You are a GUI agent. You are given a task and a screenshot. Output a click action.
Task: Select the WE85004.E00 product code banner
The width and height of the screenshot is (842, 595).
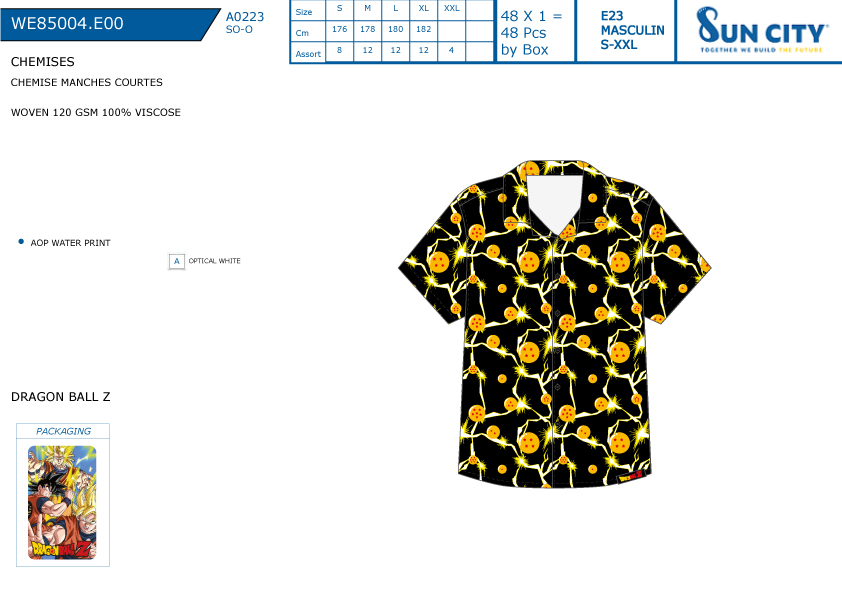[105, 24]
